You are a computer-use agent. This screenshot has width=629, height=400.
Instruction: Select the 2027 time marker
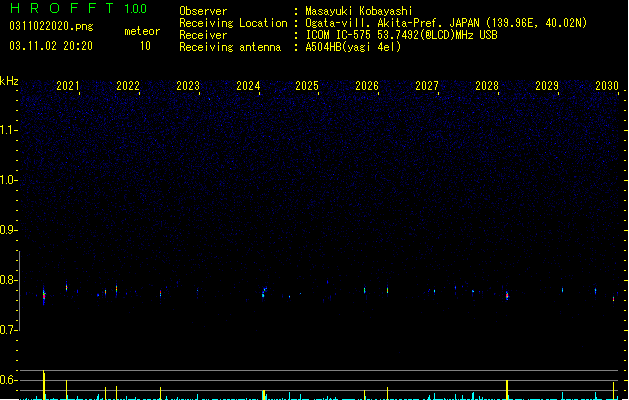tap(427, 86)
